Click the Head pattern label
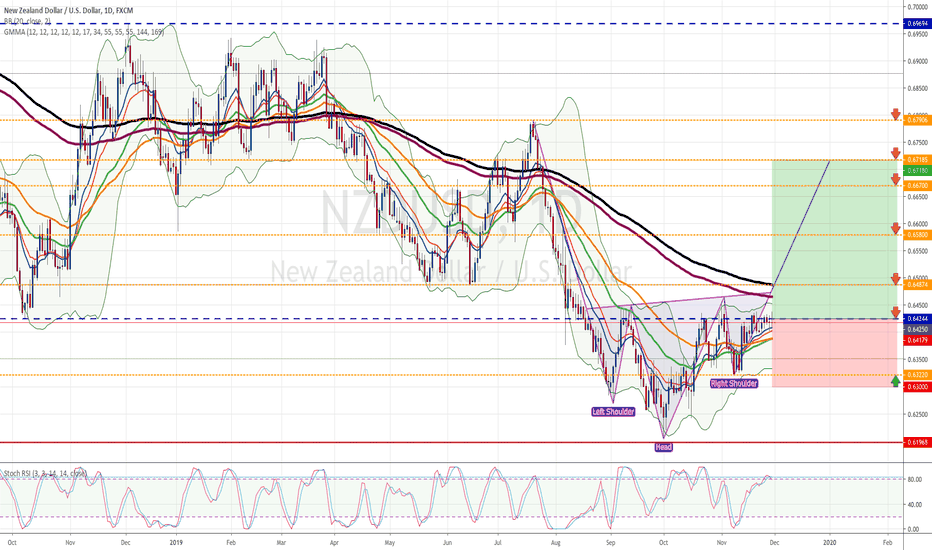932x550 pixels. click(x=663, y=447)
